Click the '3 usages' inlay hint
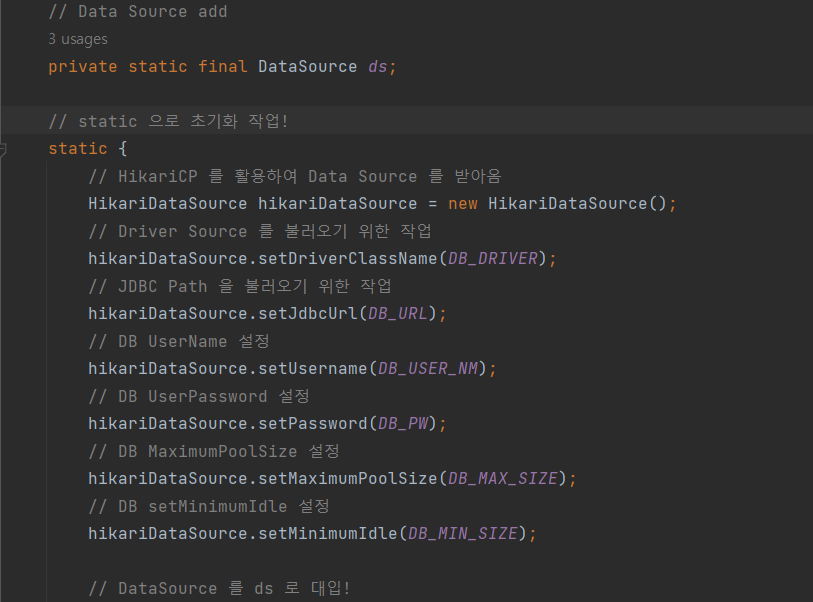Viewport: 813px width, 602px height. [78, 39]
